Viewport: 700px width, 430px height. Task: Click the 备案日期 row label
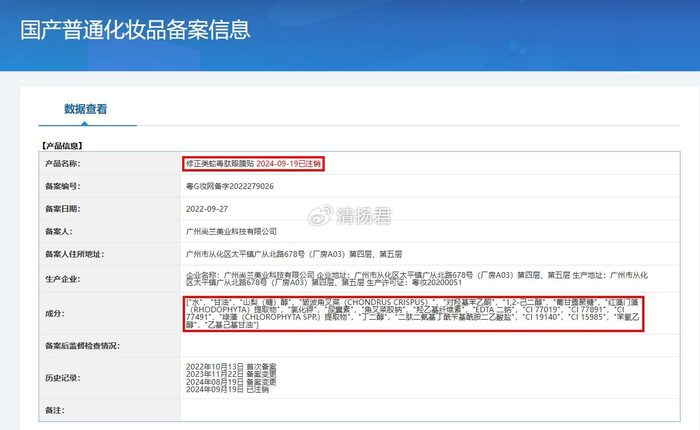[x=62, y=209]
